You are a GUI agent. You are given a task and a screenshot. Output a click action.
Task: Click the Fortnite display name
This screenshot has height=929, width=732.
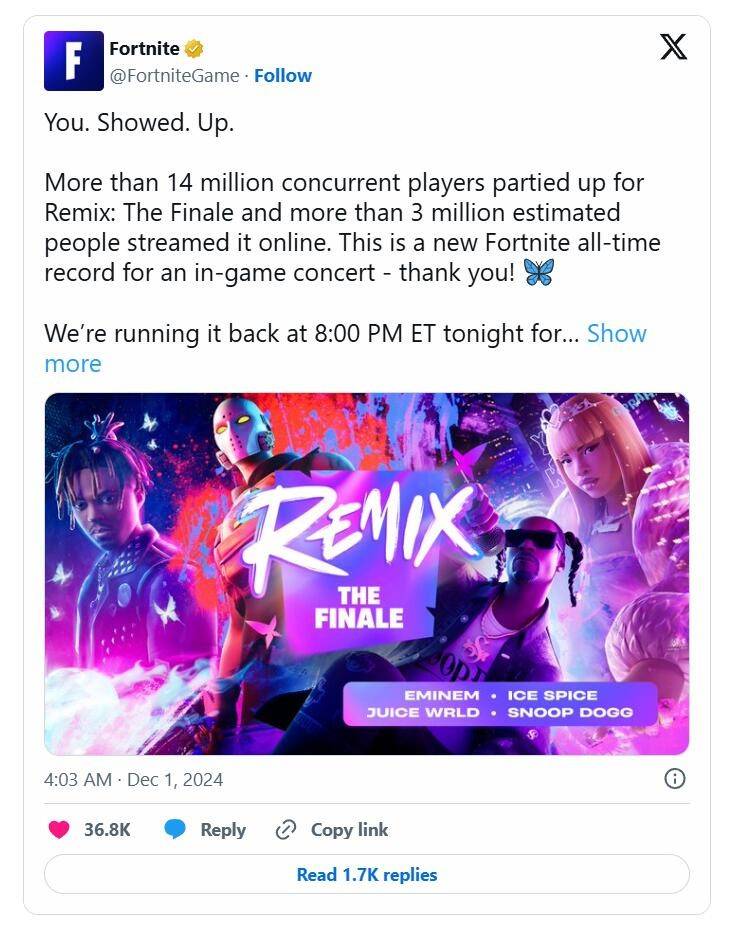click(x=144, y=48)
